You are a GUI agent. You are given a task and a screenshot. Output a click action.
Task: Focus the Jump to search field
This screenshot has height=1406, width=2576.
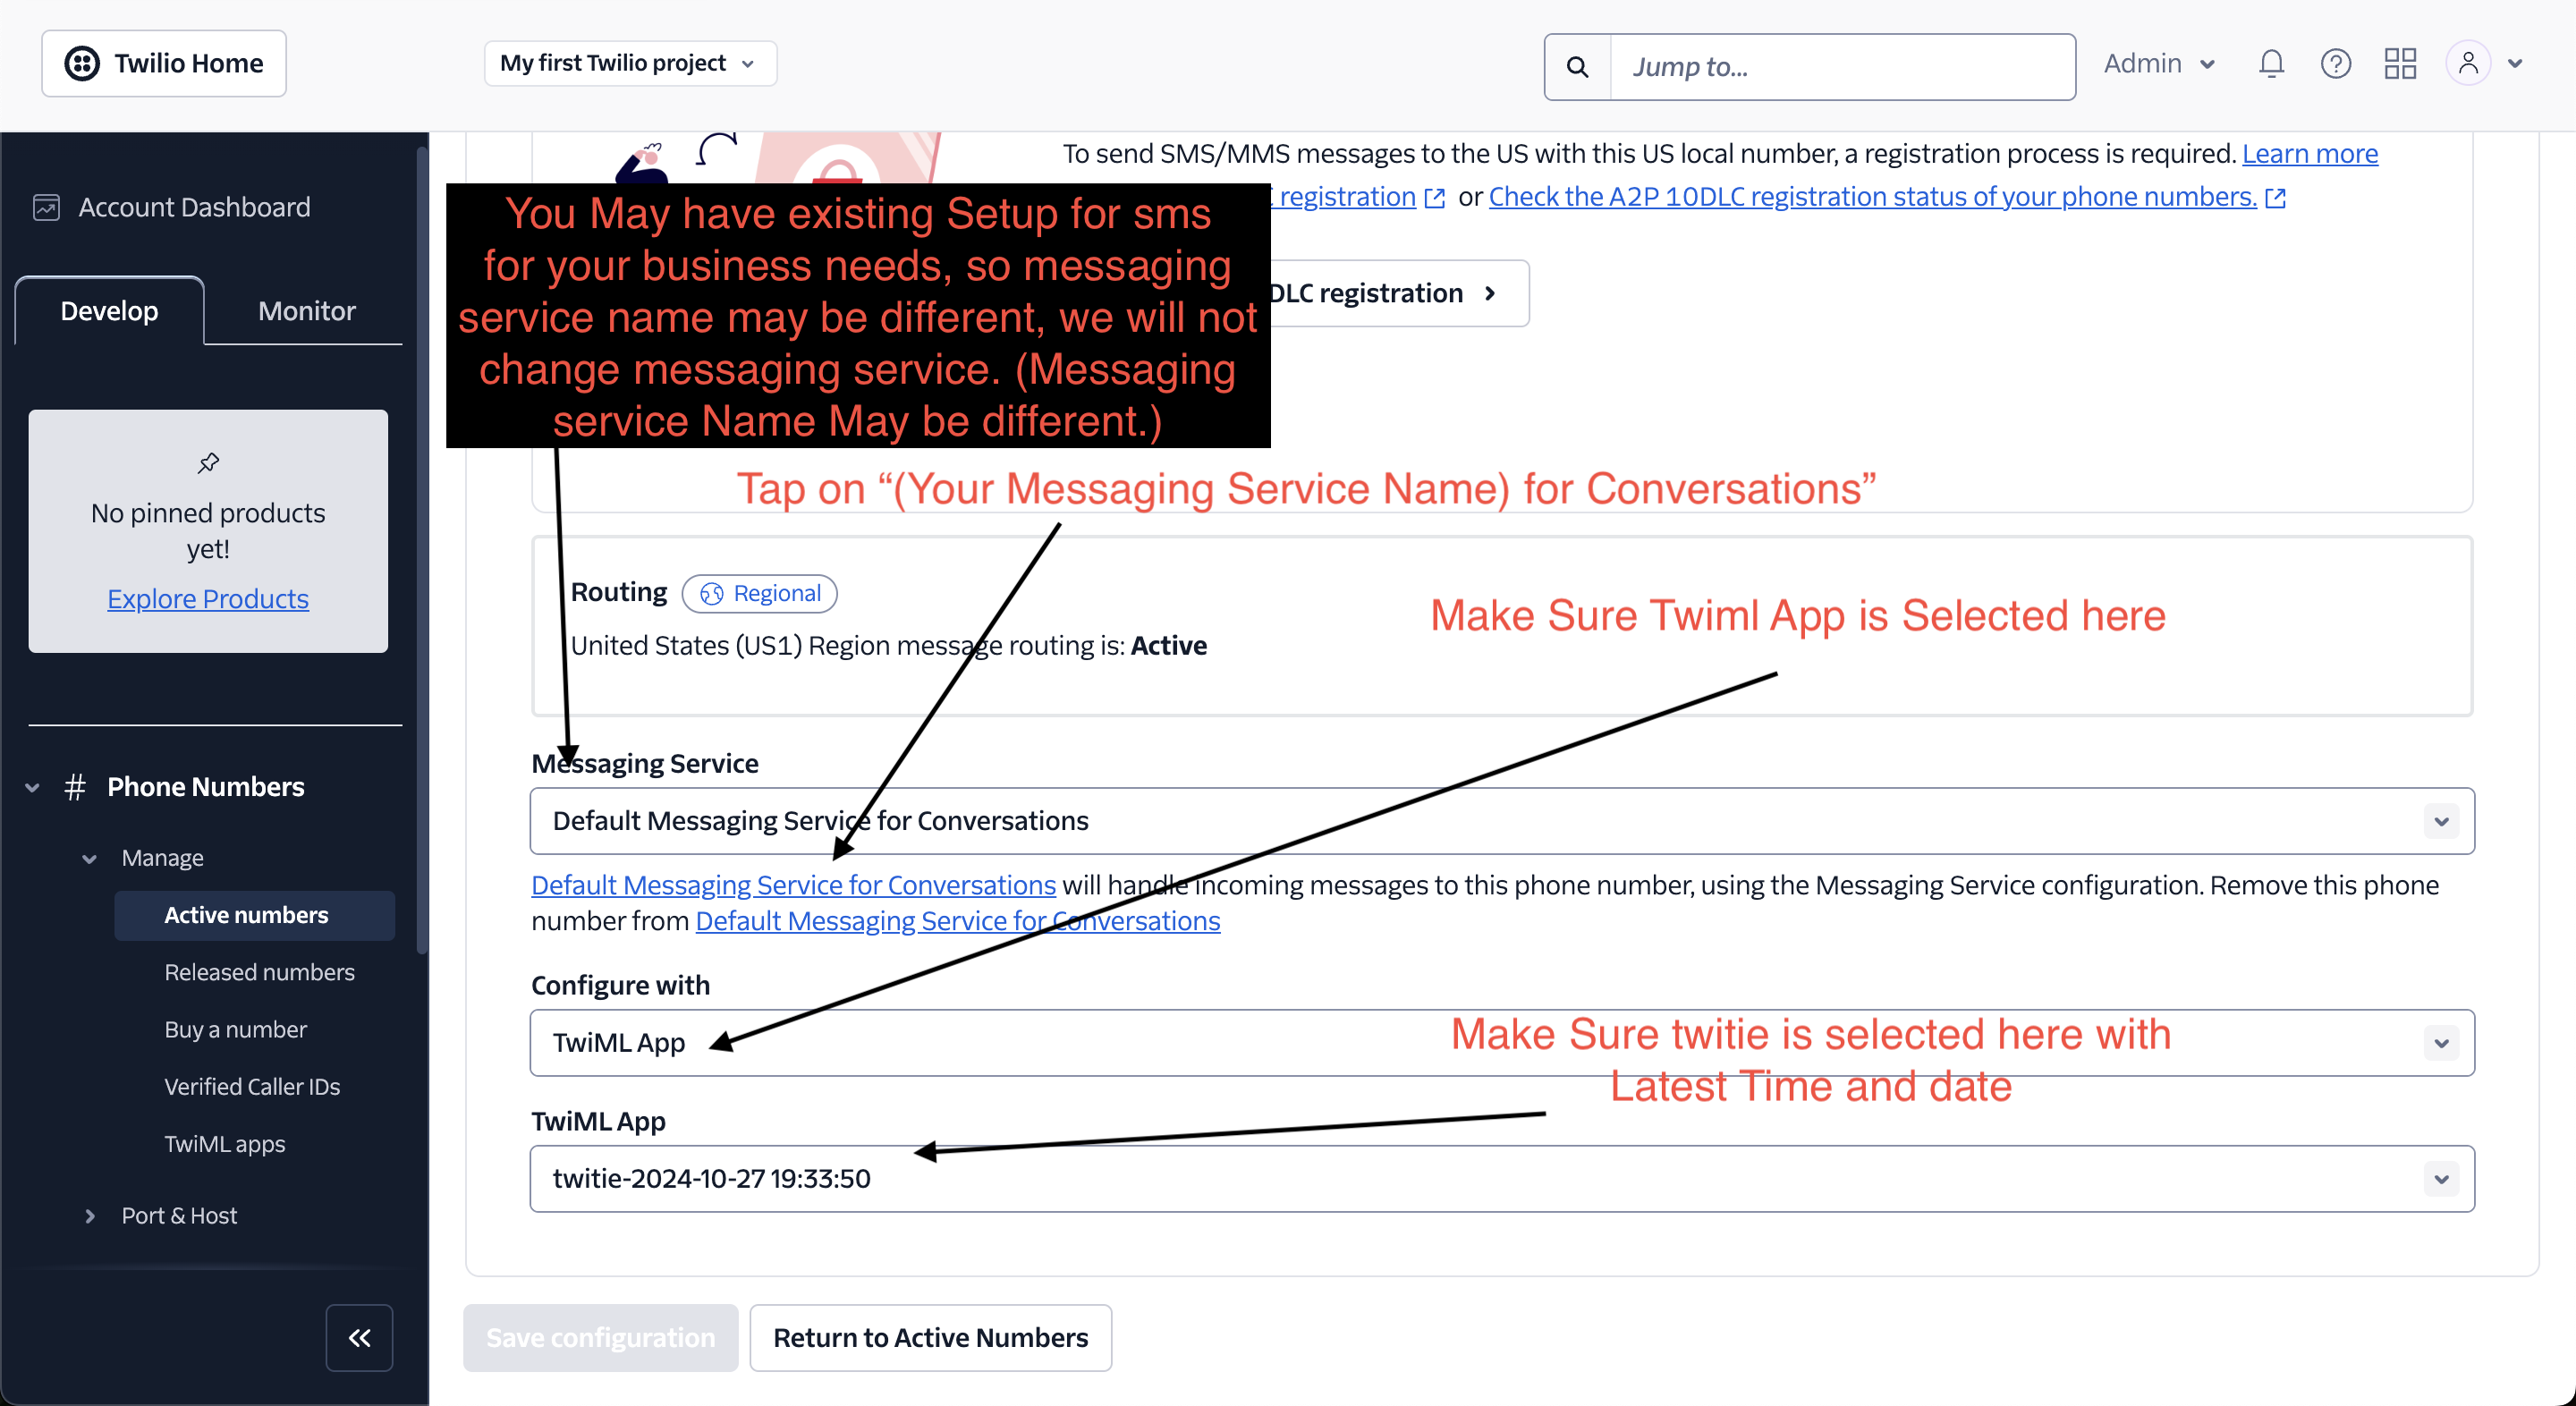click(x=1842, y=67)
